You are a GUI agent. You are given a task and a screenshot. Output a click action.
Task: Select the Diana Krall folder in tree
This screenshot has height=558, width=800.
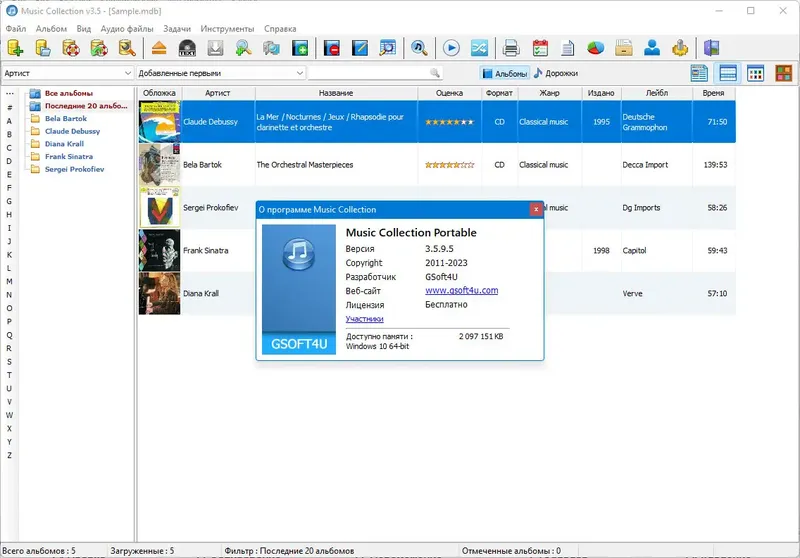64,144
